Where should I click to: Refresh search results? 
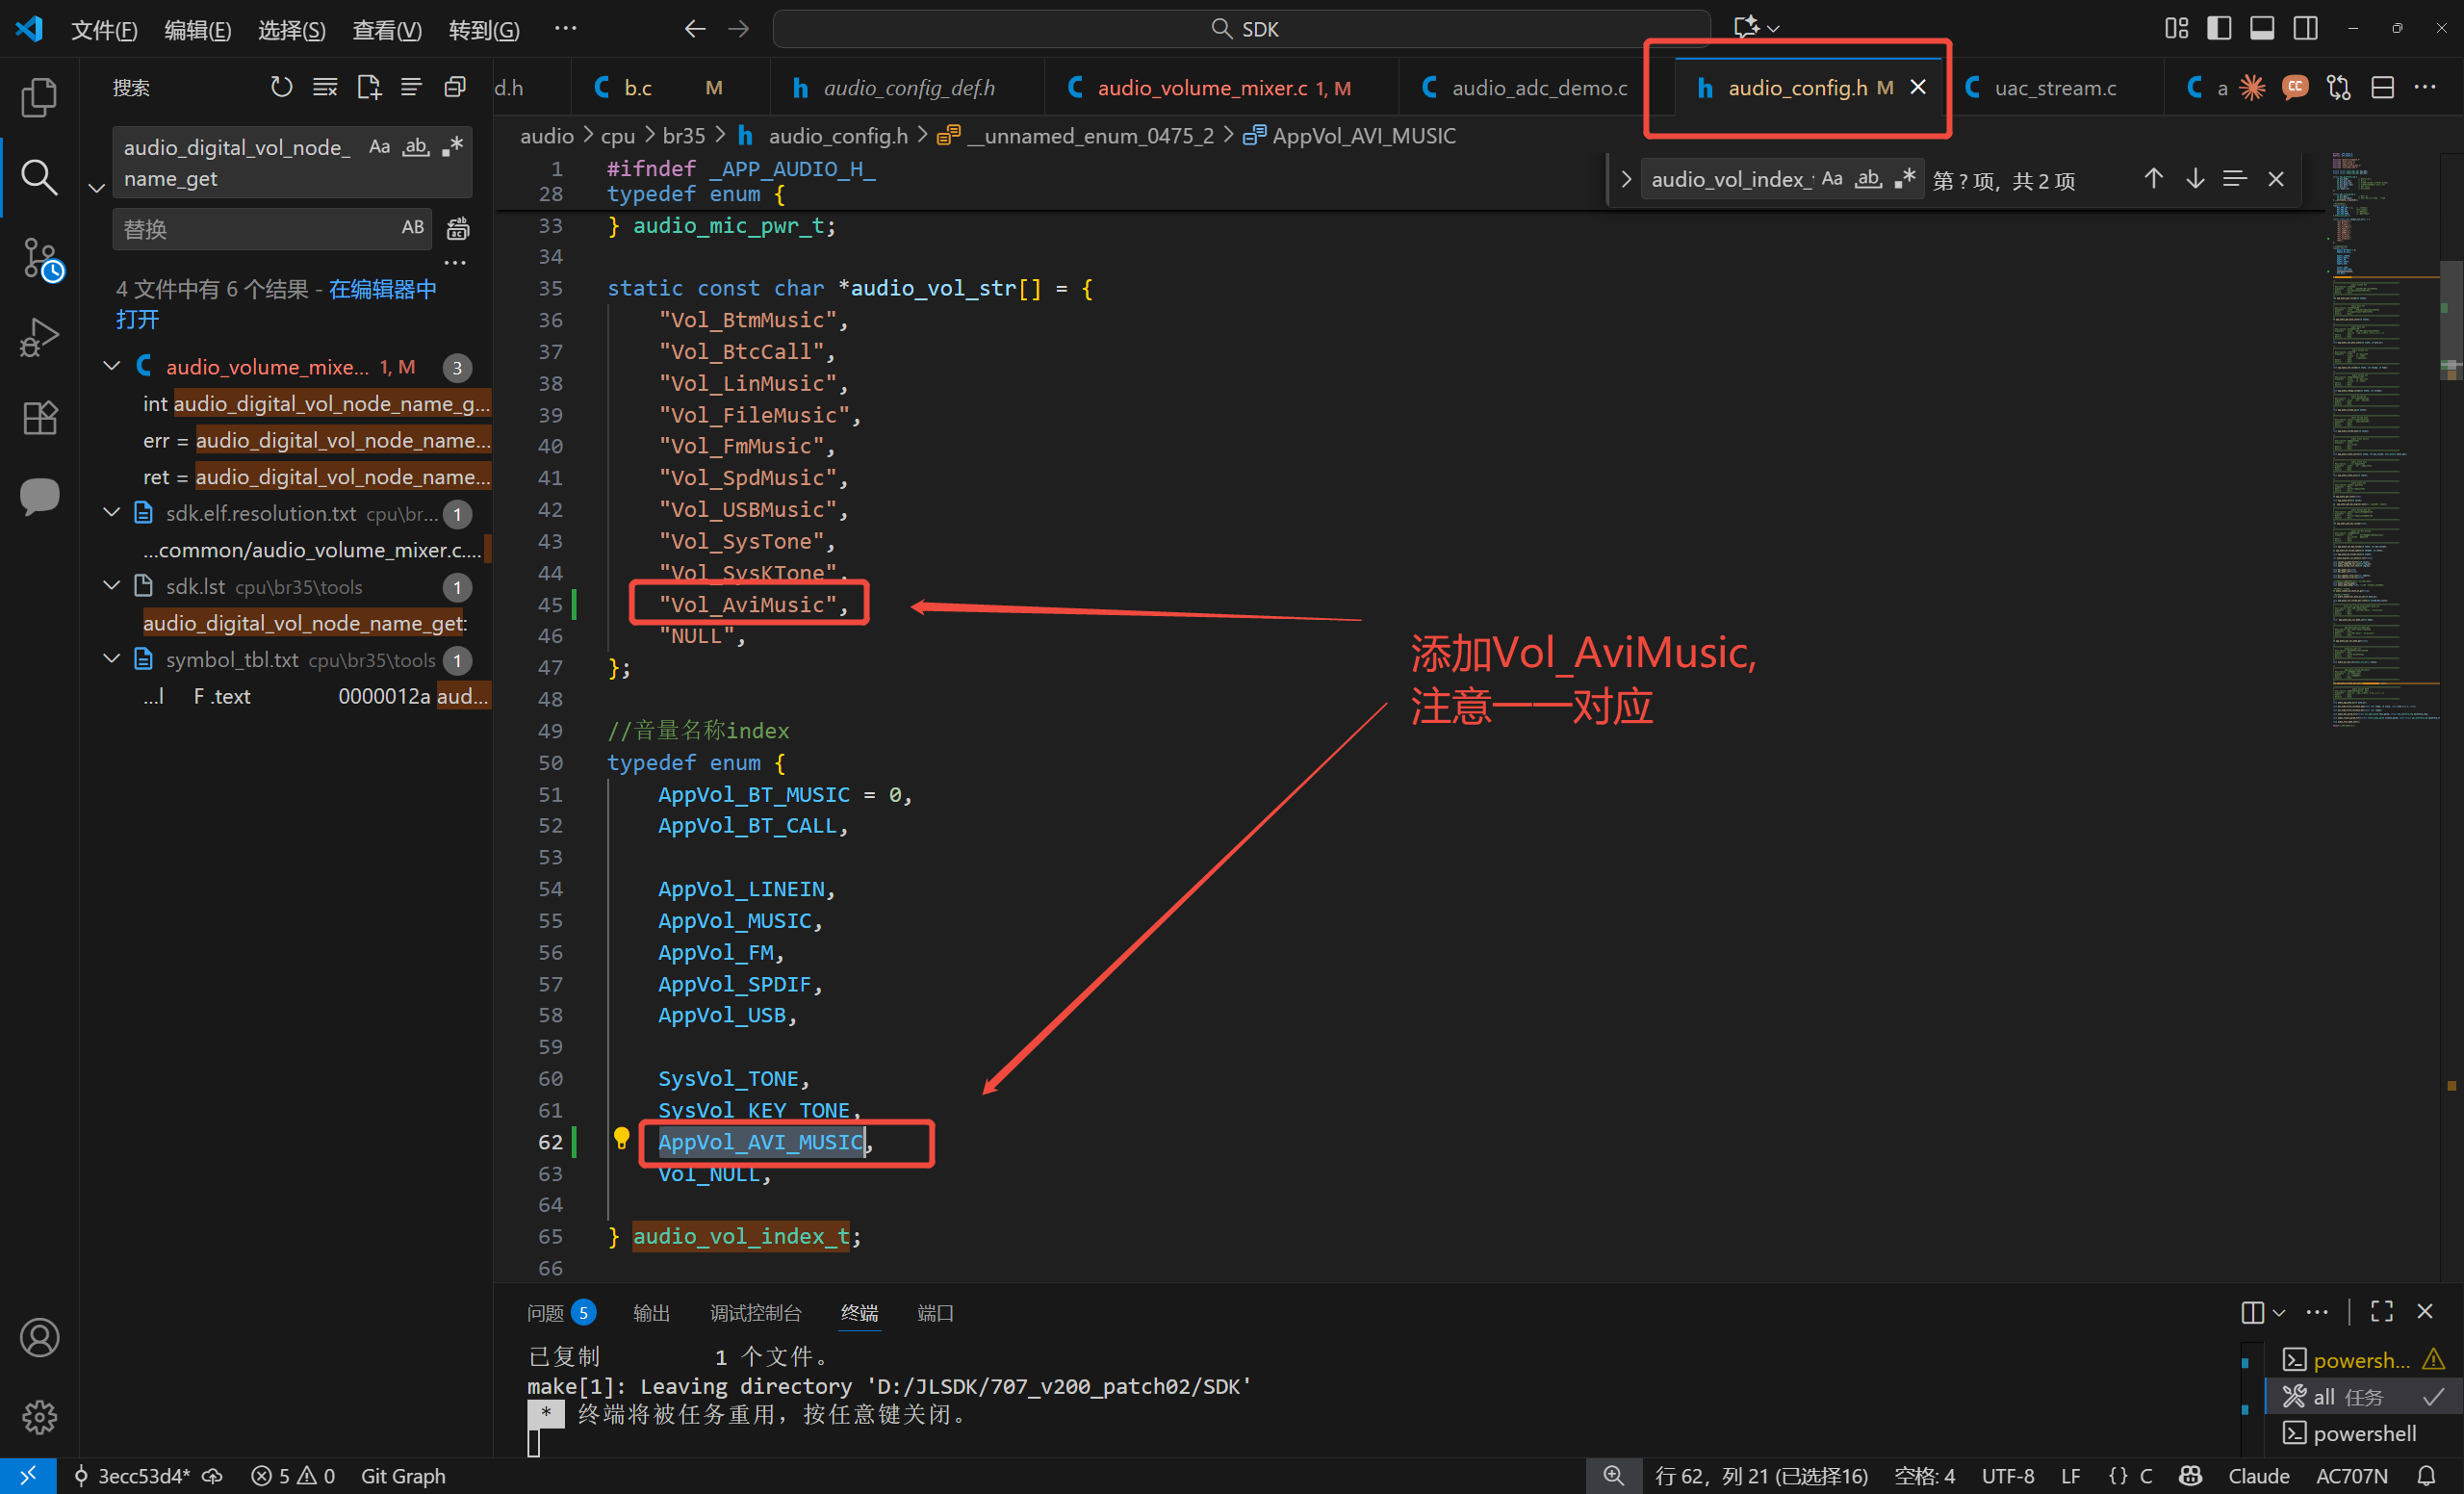281,88
